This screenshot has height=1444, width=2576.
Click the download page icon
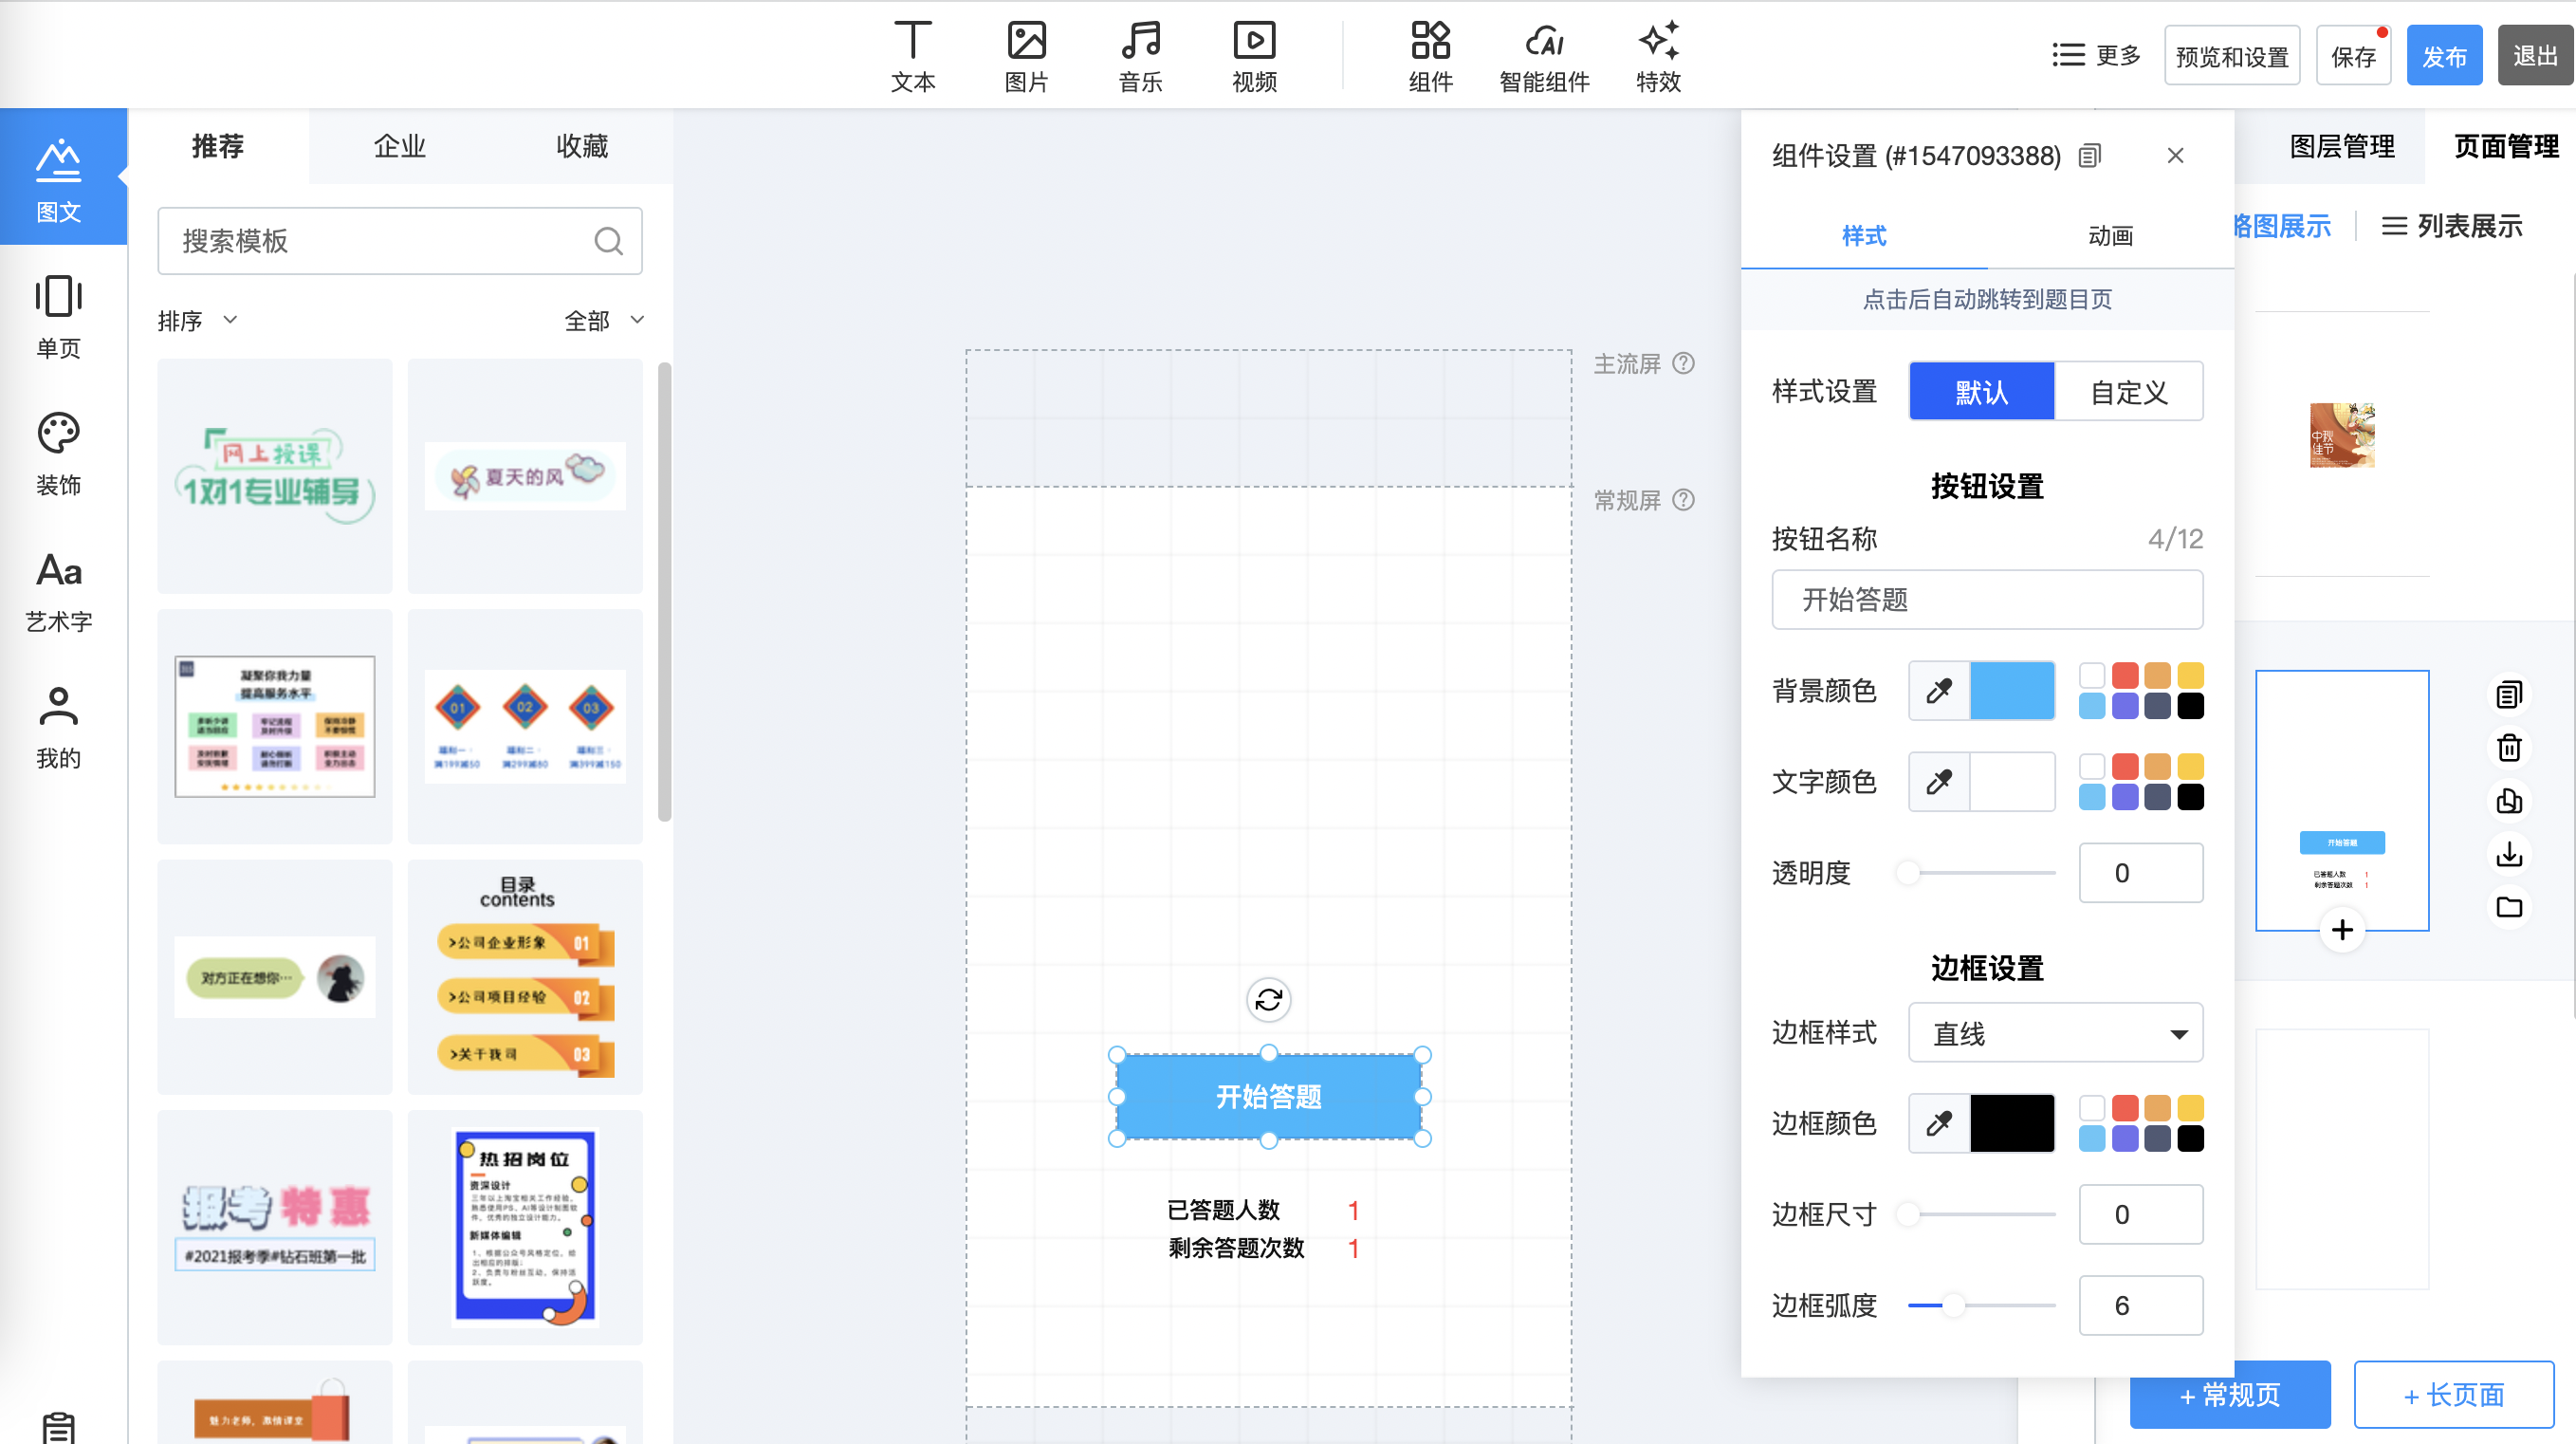[x=2509, y=854]
